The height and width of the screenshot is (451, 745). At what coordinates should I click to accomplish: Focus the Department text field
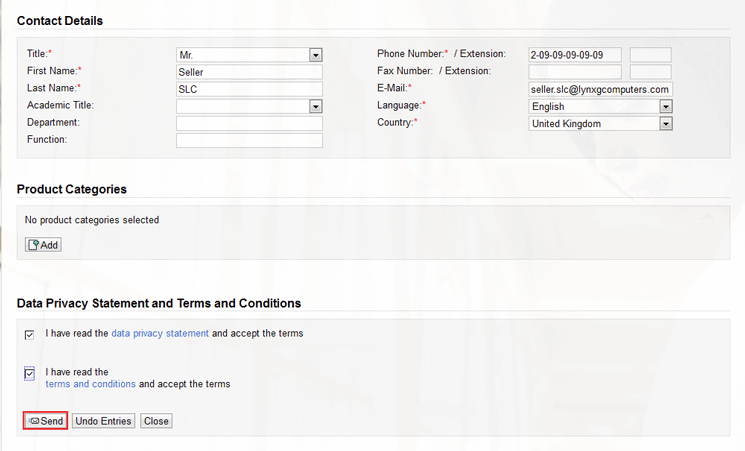pyautogui.click(x=249, y=123)
